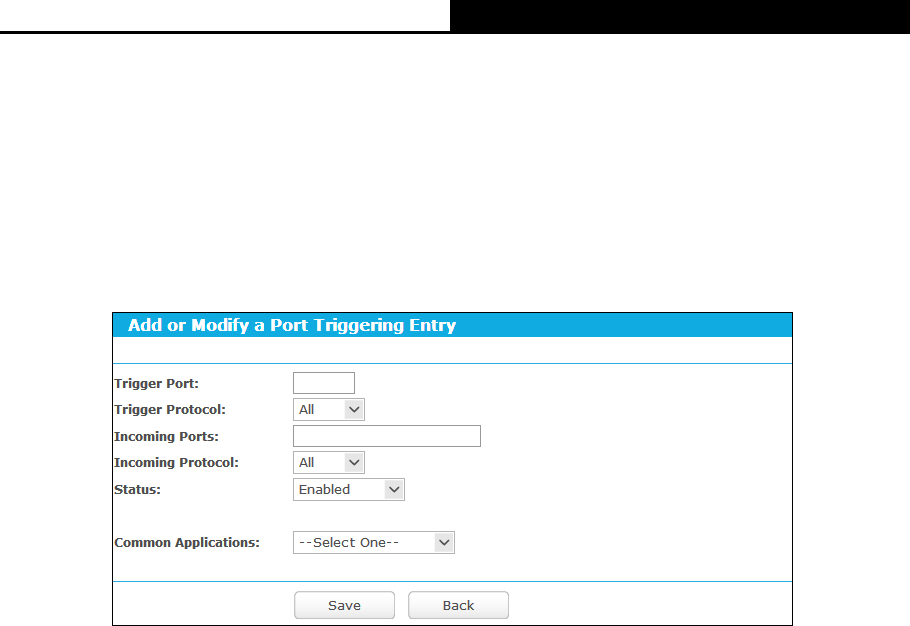
Task: Open the Common Applications Select One dropdown
Action: coord(374,542)
